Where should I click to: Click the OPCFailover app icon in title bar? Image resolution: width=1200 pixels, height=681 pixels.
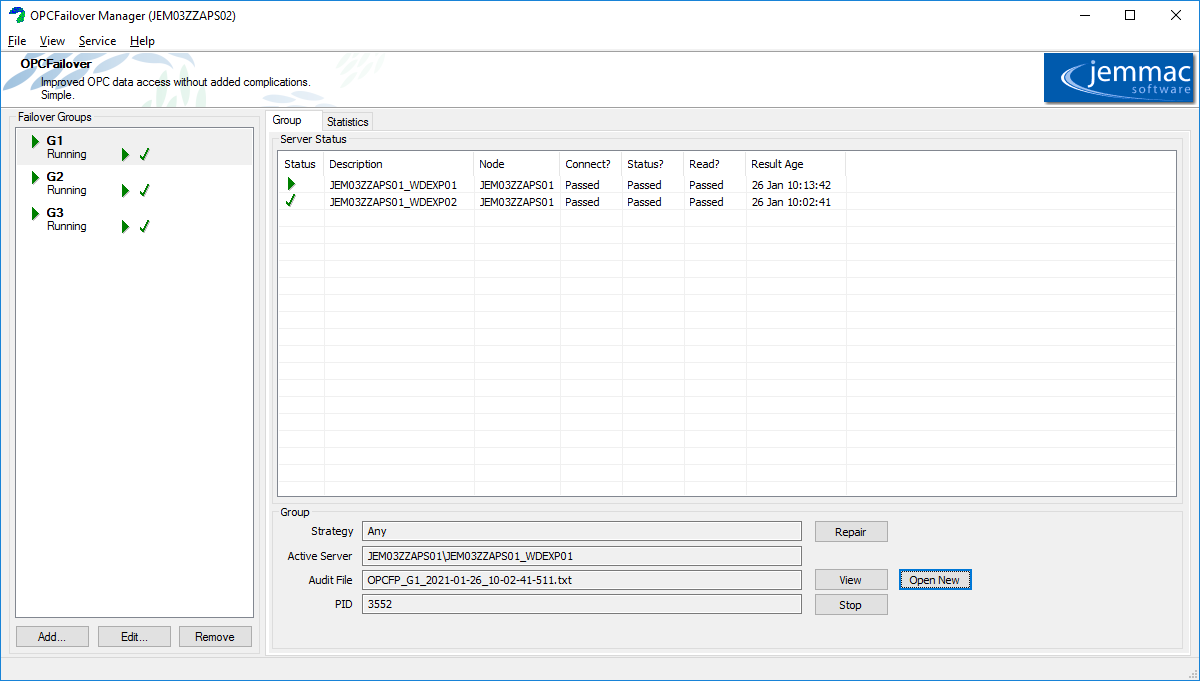tap(16, 15)
